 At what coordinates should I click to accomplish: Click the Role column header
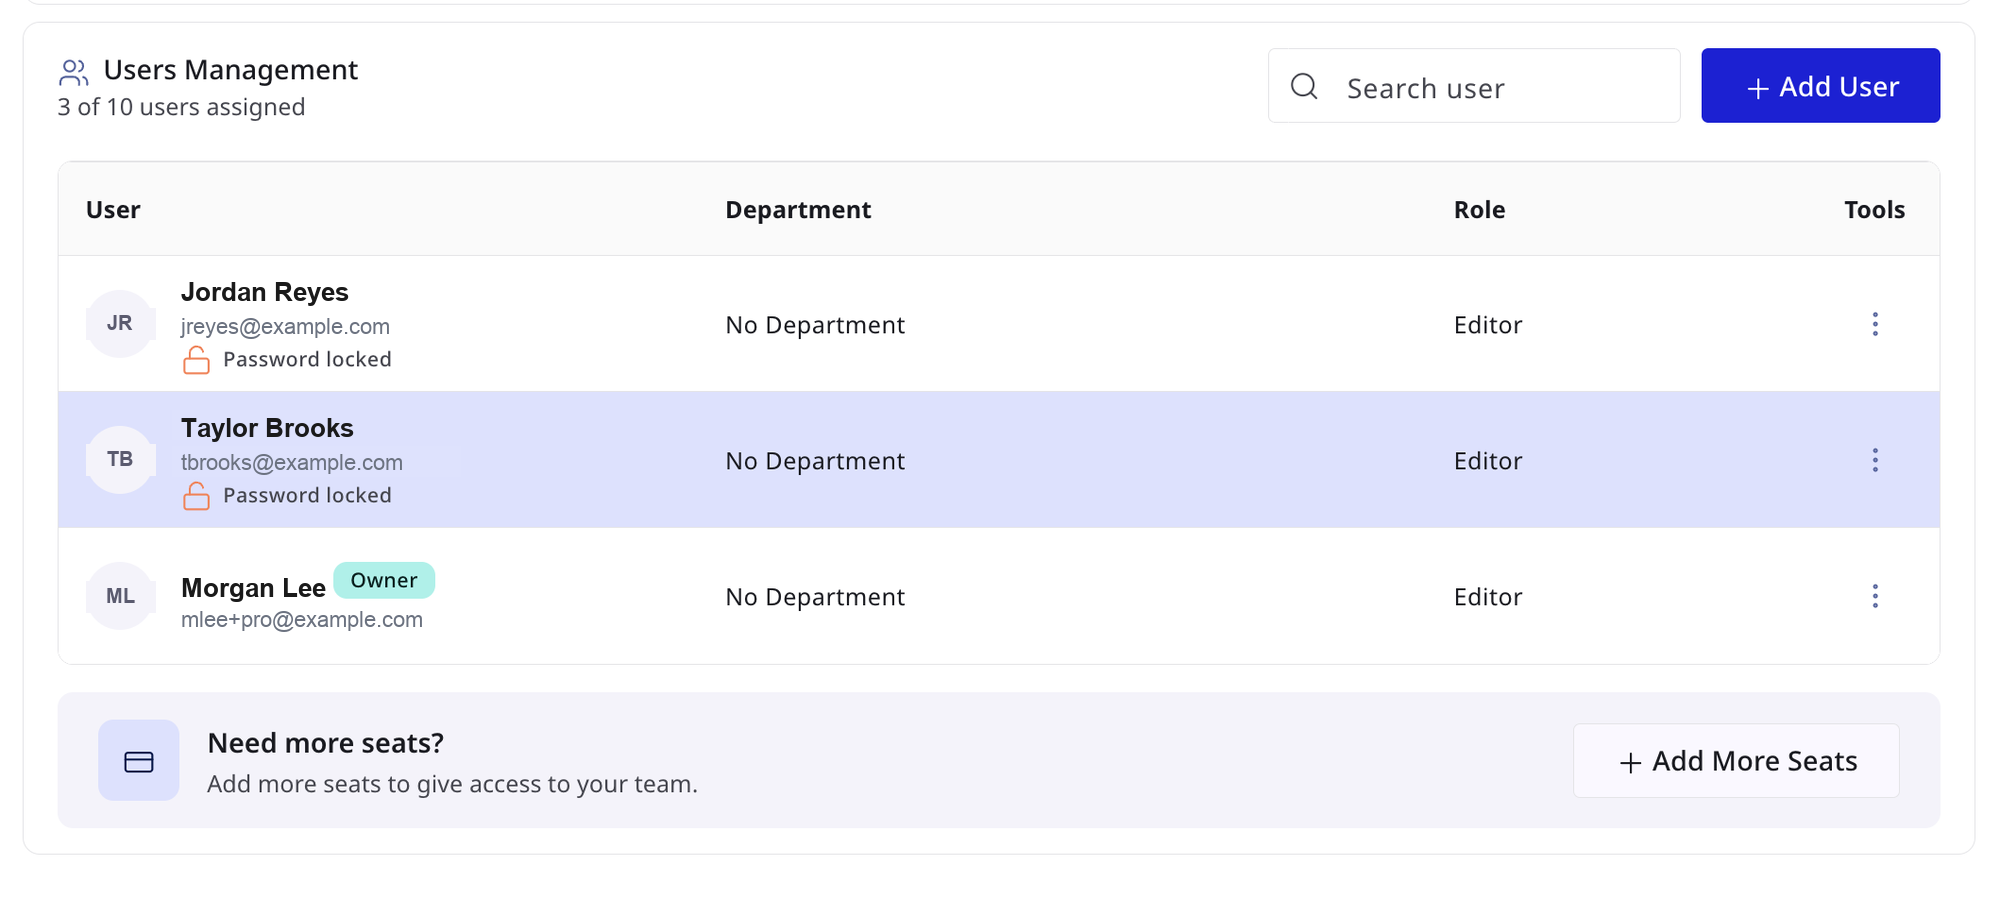click(1479, 210)
